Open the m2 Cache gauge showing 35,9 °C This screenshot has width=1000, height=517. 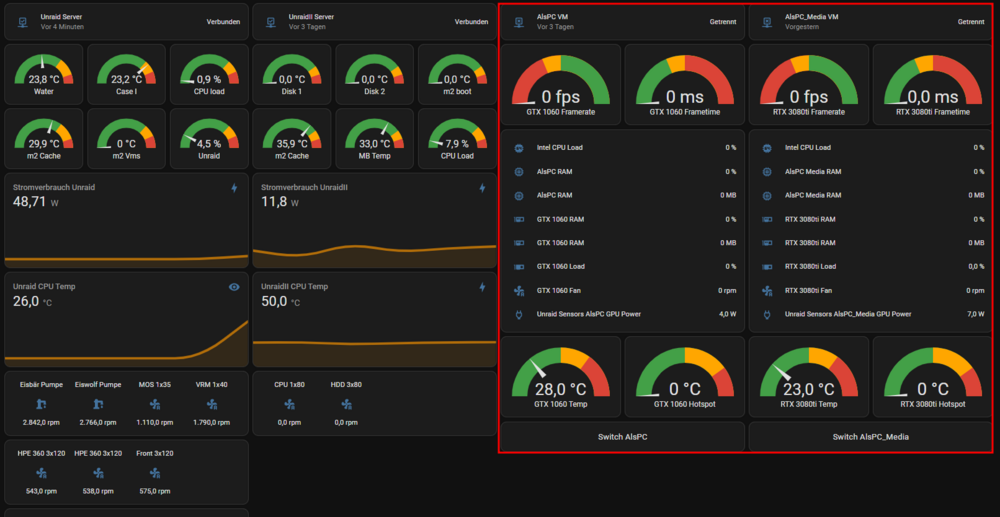[291, 138]
